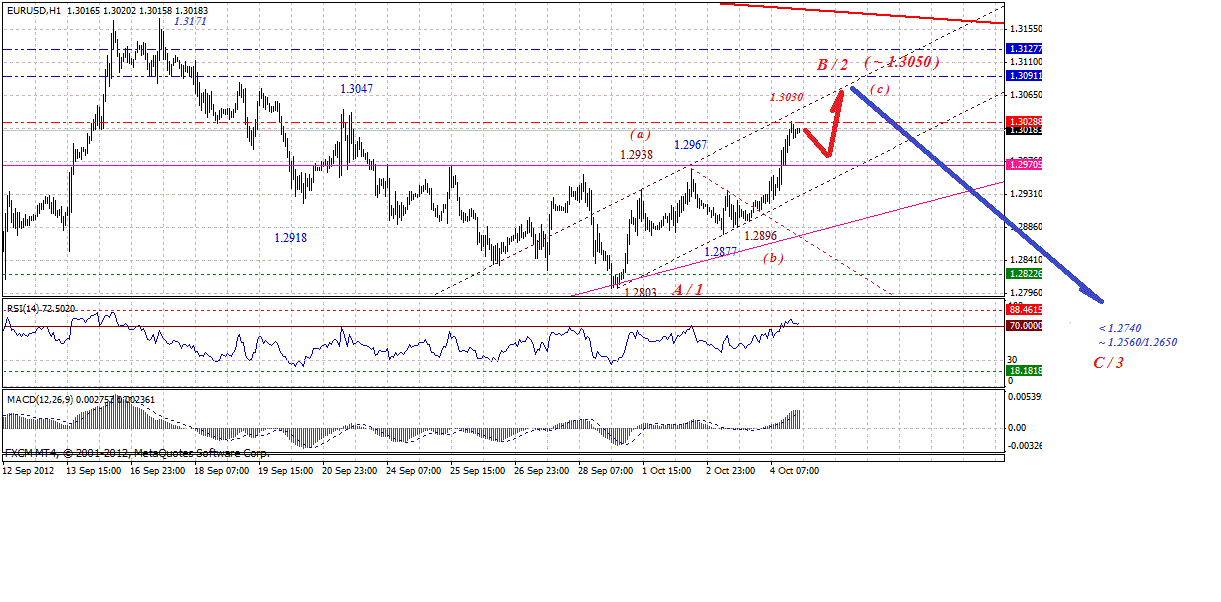Click the 1.2803 low annotation

[640, 292]
